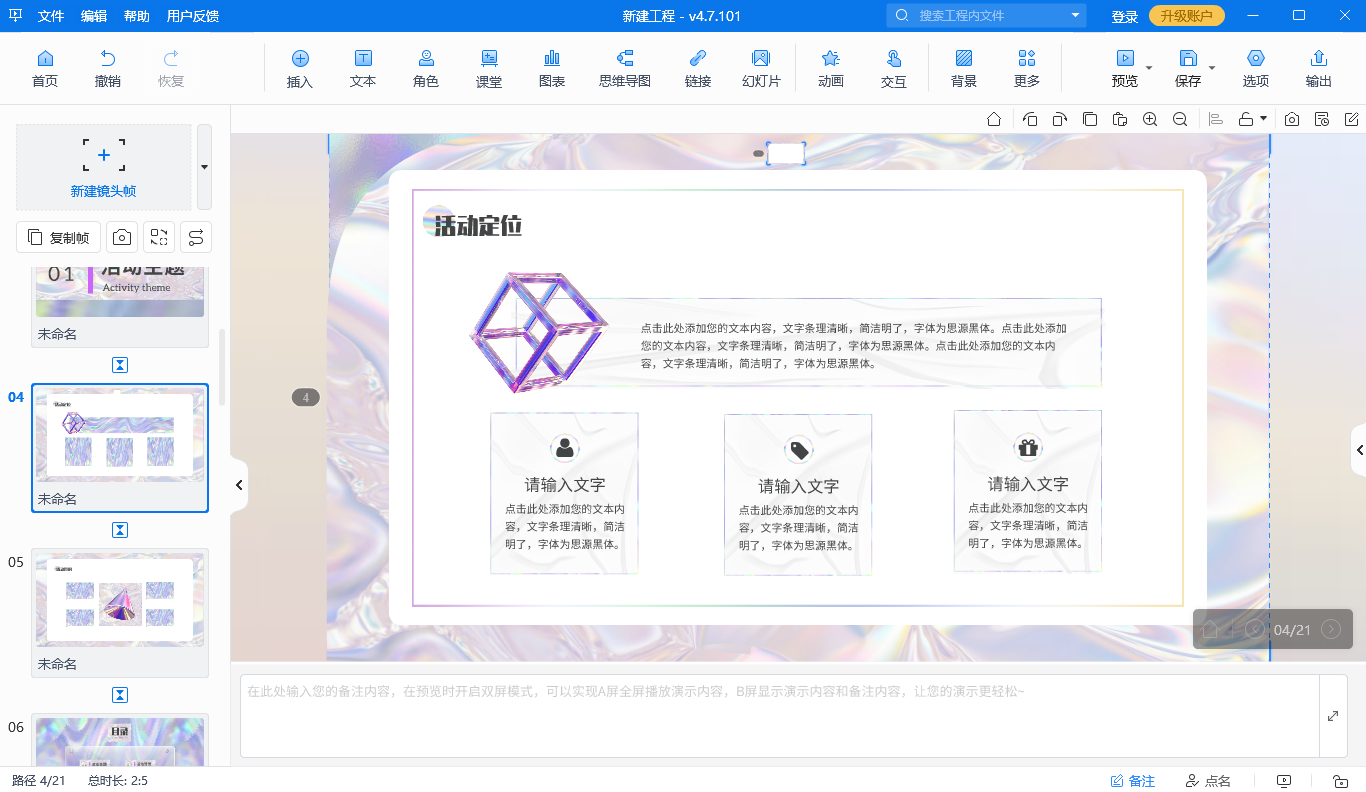Click the 复制帧 copy frame button
Viewport: 1366px width, 792px height.
click(59, 237)
